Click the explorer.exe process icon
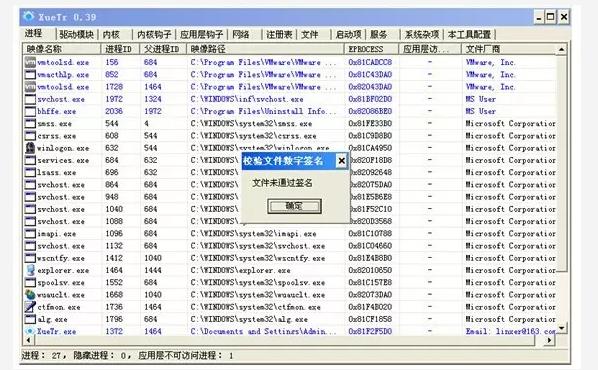 (x=30, y=270)
